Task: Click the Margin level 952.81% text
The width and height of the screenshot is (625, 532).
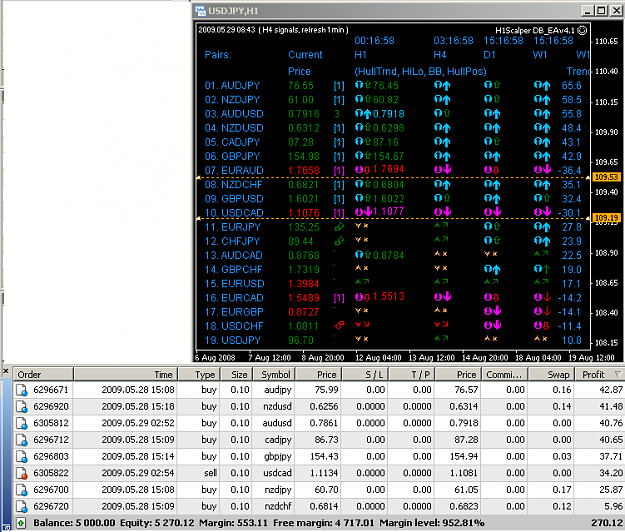Action: pos(432,523)
